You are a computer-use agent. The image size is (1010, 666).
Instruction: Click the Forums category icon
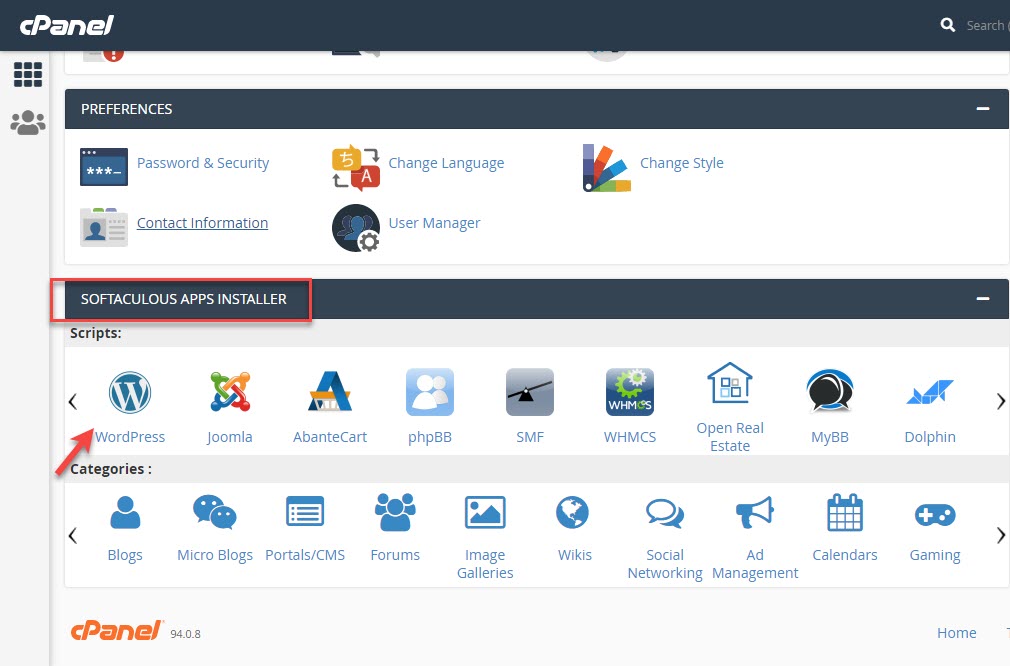coord(395,513)
